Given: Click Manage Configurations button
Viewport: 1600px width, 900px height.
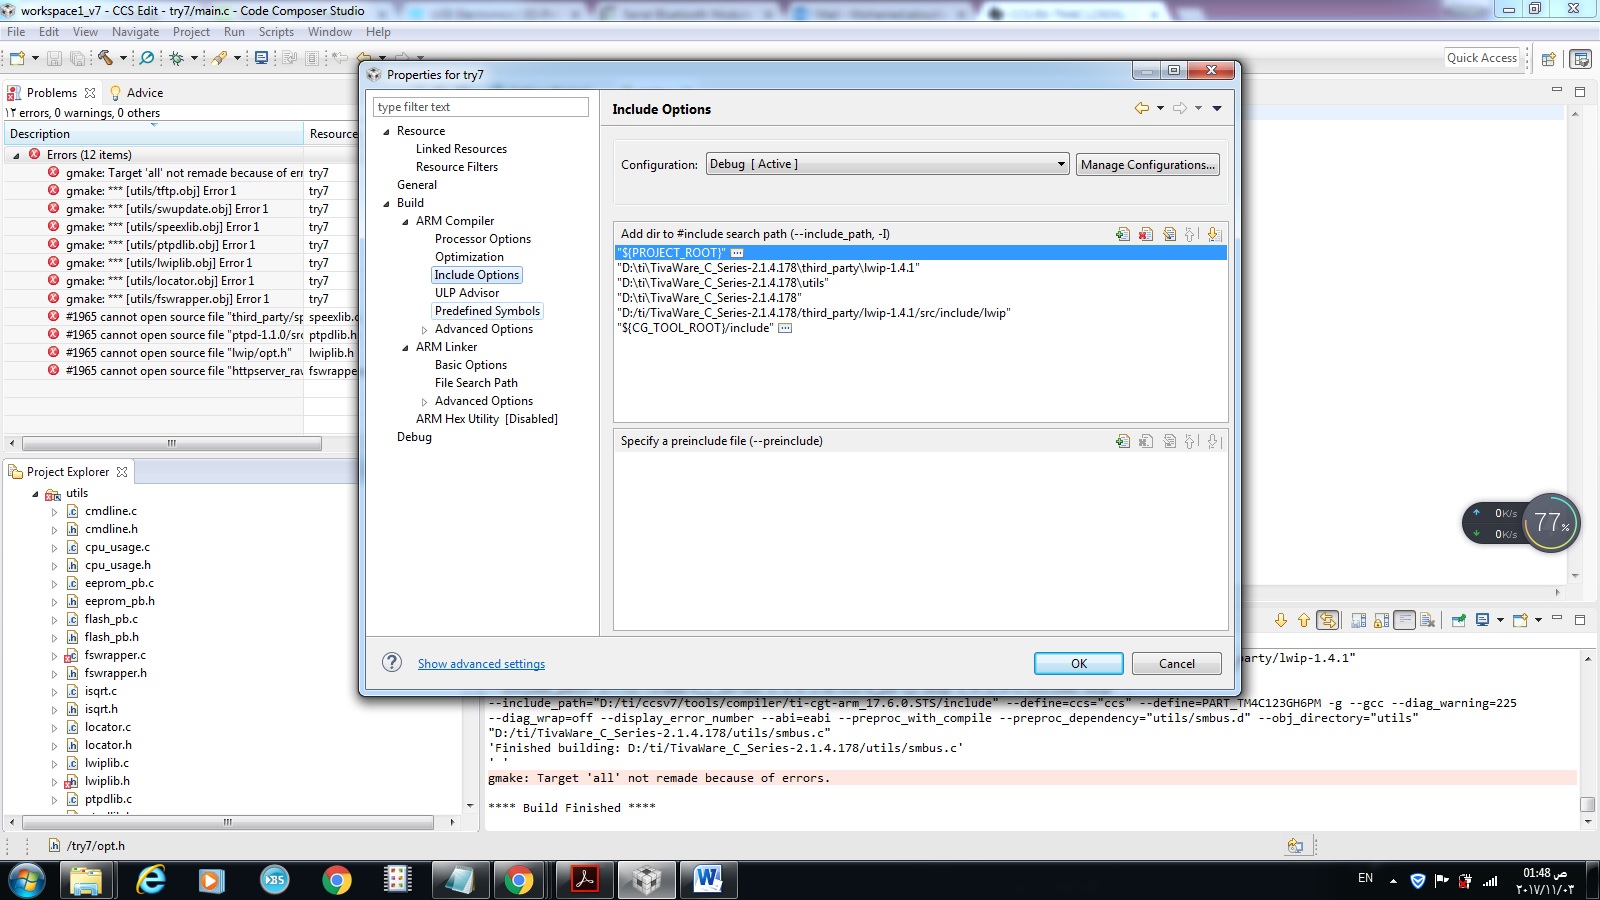Looking at the screenshot, I should (x=1148, y=164).
